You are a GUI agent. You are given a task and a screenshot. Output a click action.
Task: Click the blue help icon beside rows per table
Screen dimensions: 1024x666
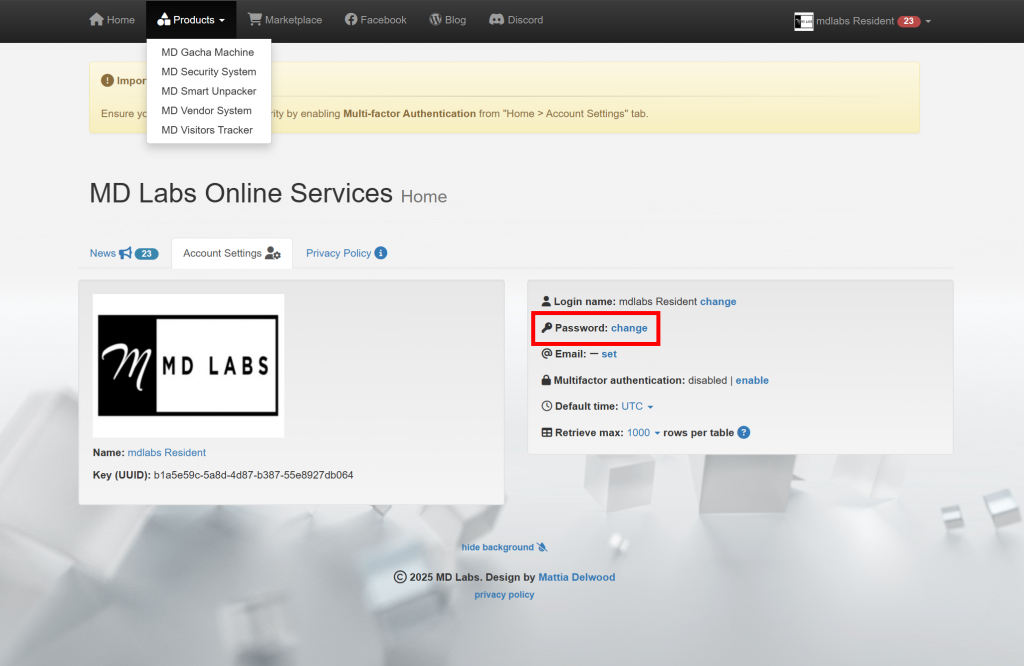(x=743, y=433)
